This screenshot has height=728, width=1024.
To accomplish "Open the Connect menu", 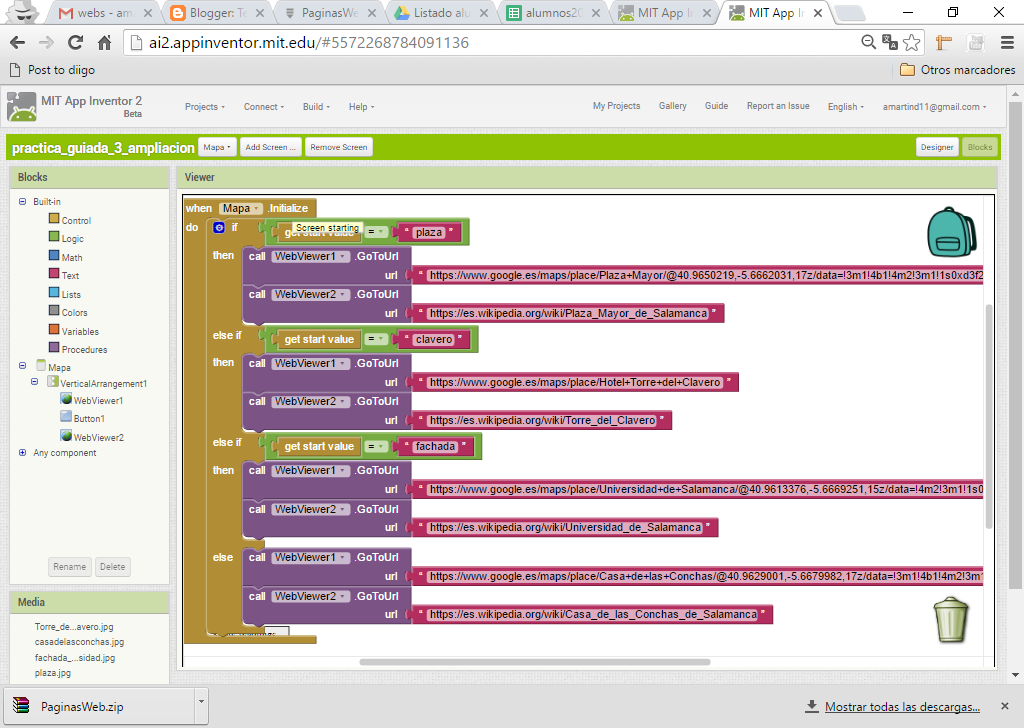I will pos(264,106).
